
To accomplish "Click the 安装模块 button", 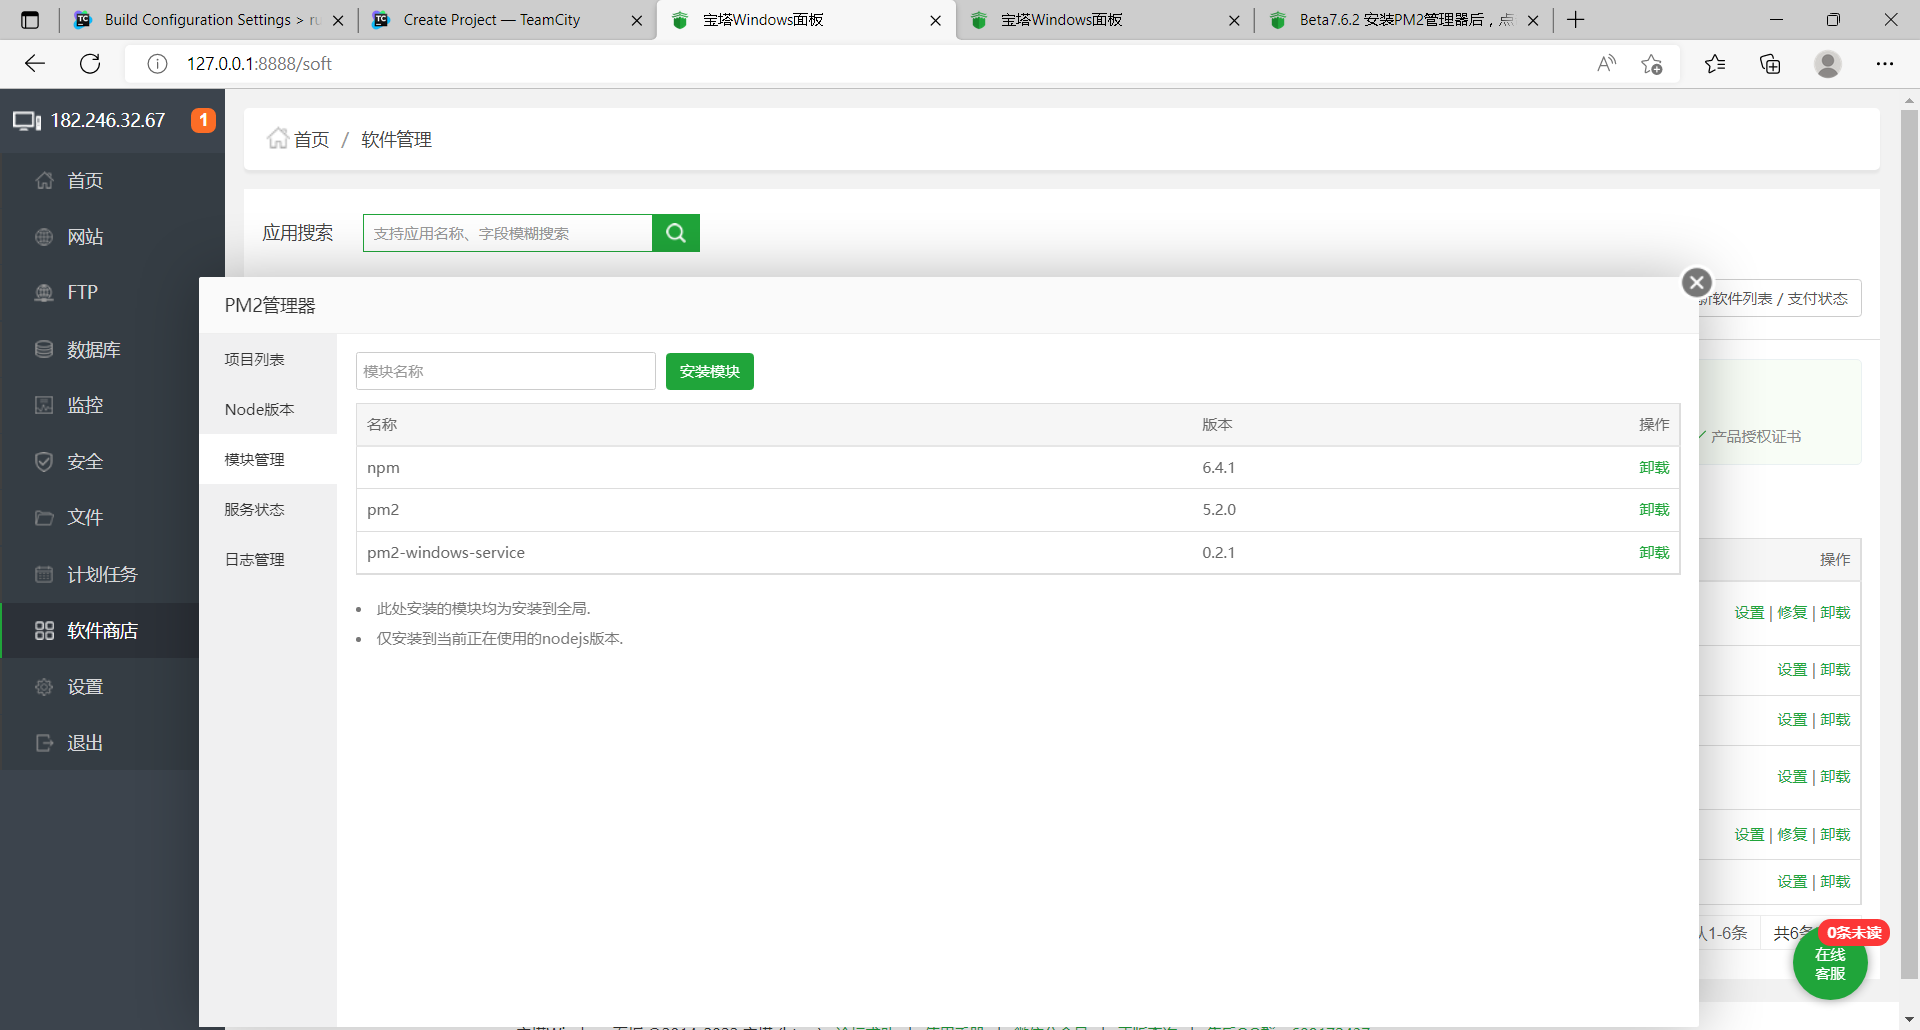I will pyautogui.click(x=710, y=371).
